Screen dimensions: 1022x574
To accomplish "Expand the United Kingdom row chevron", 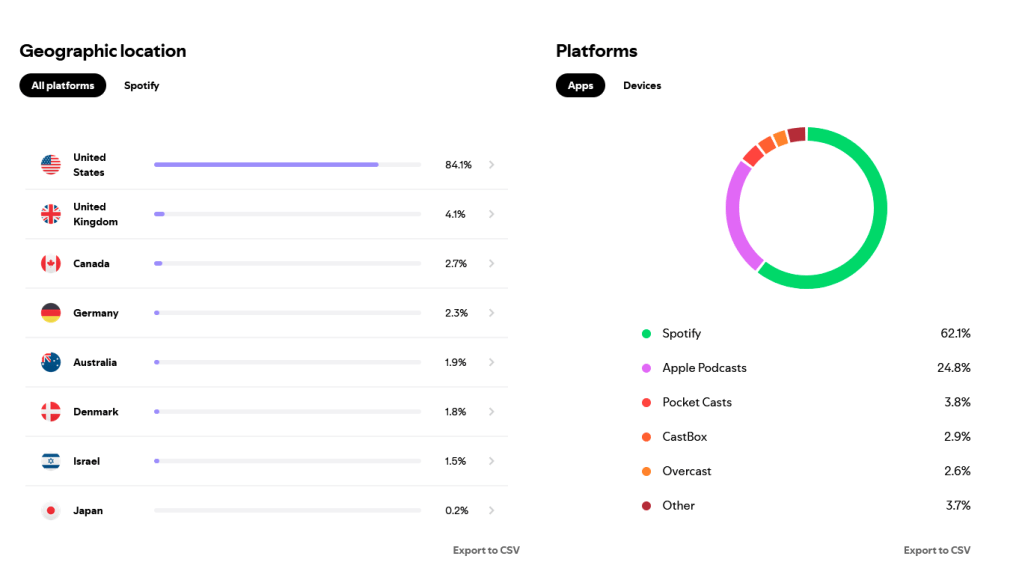I will (x=491, y=214).
